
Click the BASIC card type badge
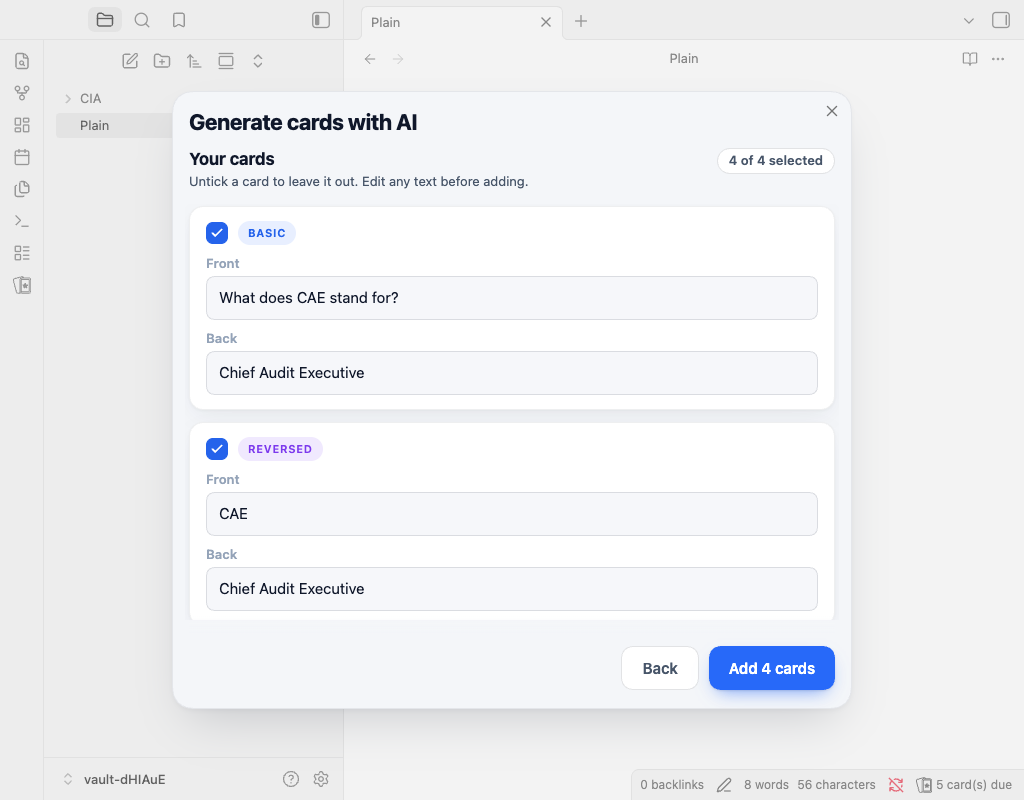point(266,233)
